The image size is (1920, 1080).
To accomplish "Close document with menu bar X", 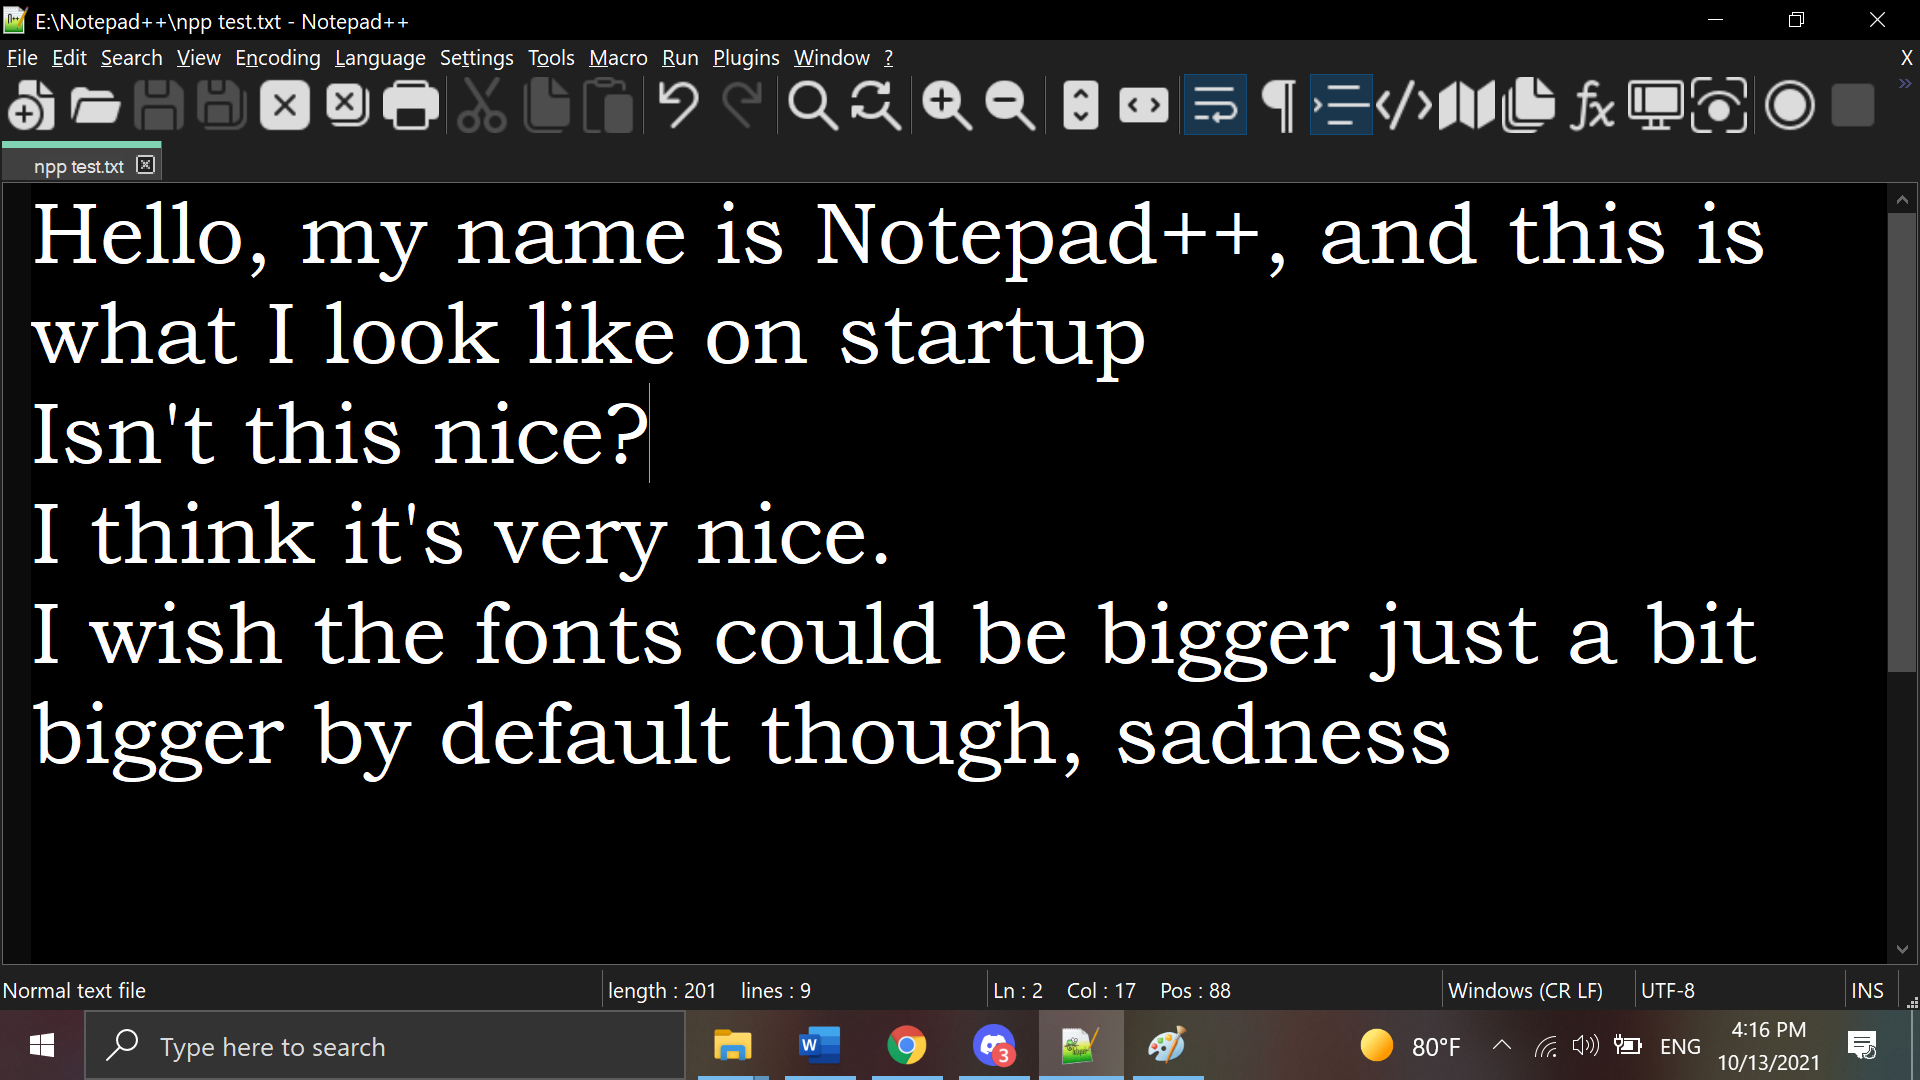I will tap(1906, 58).
